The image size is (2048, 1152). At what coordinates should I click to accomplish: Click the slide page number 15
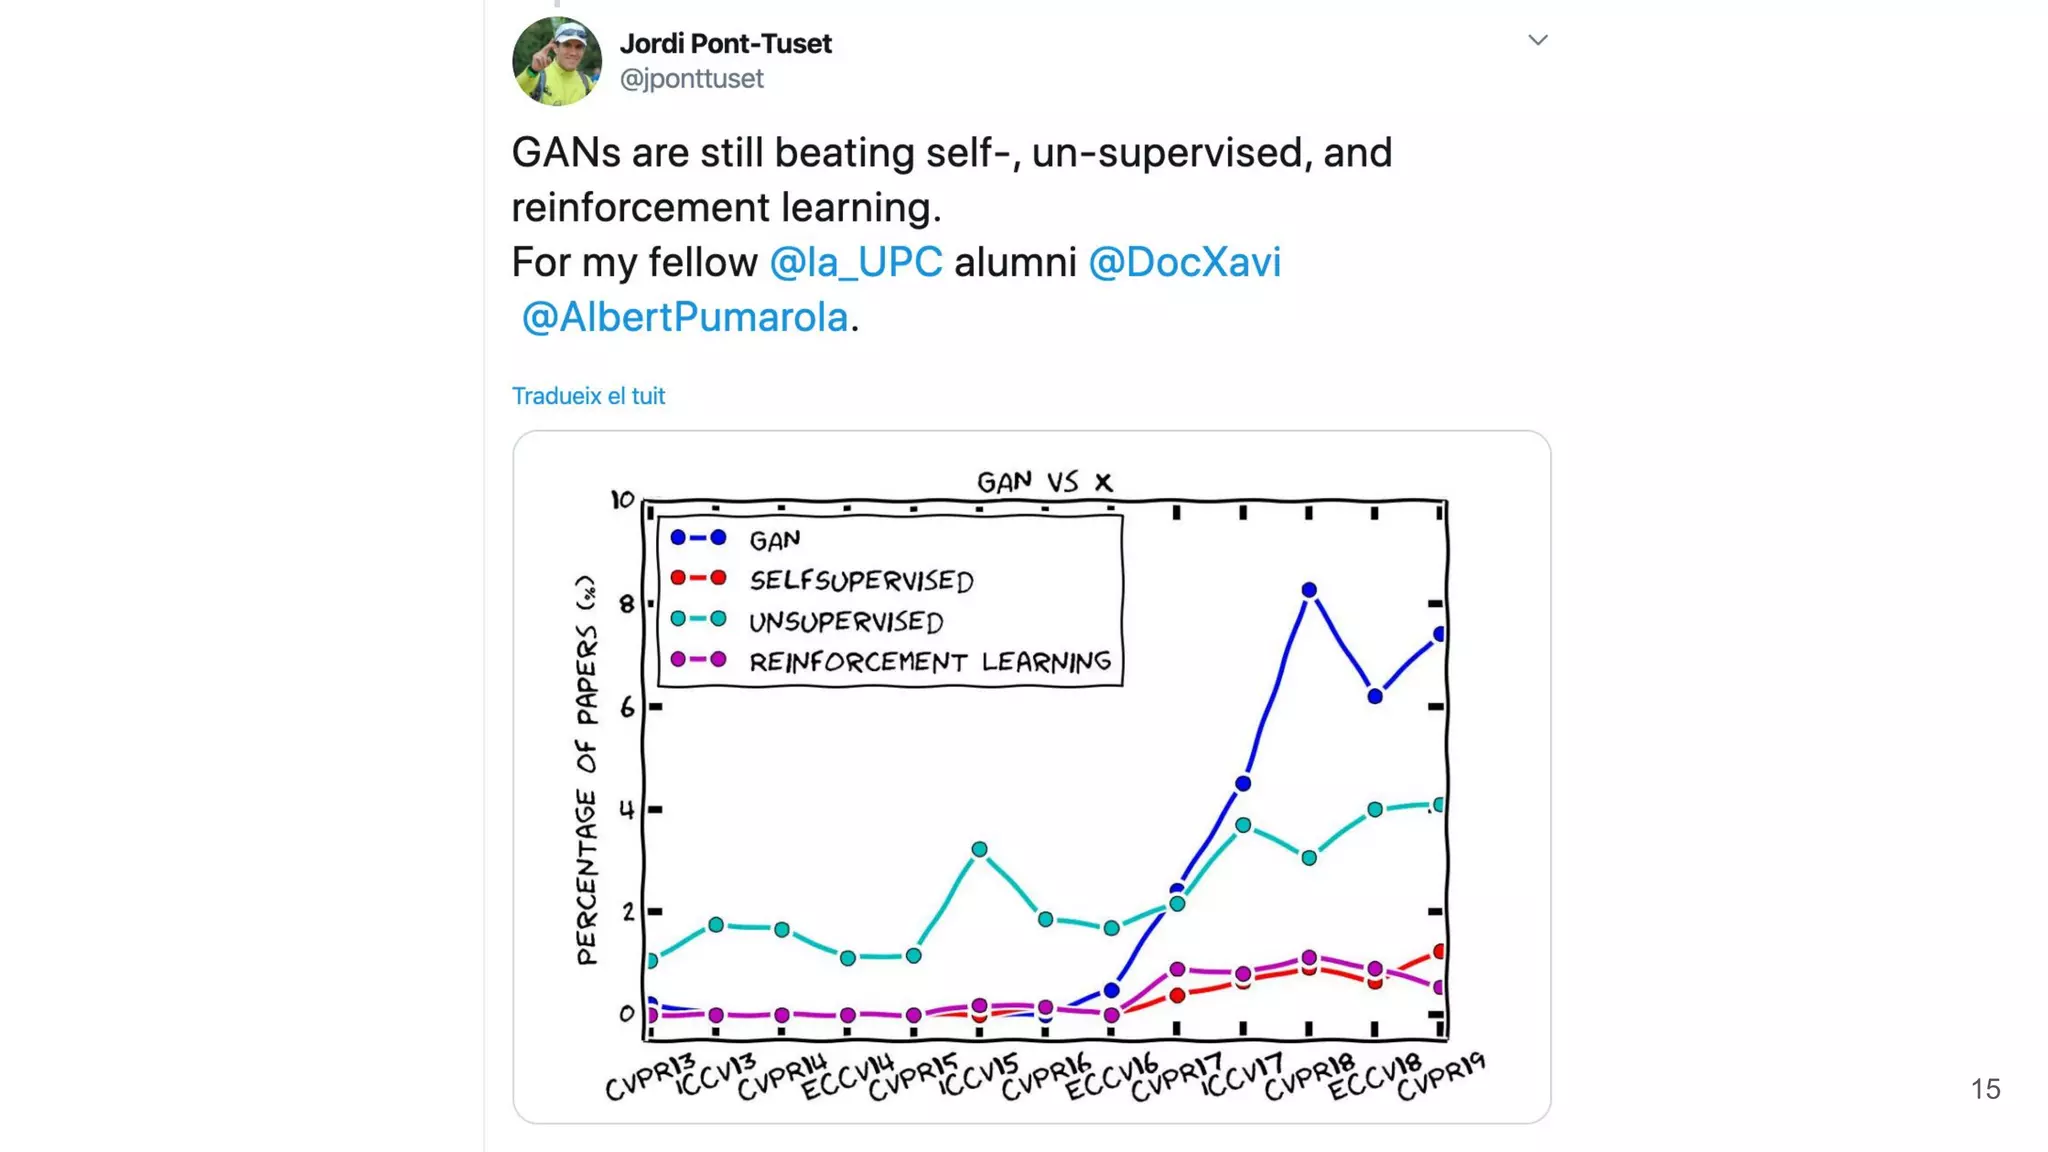tap(1985, 1089)
